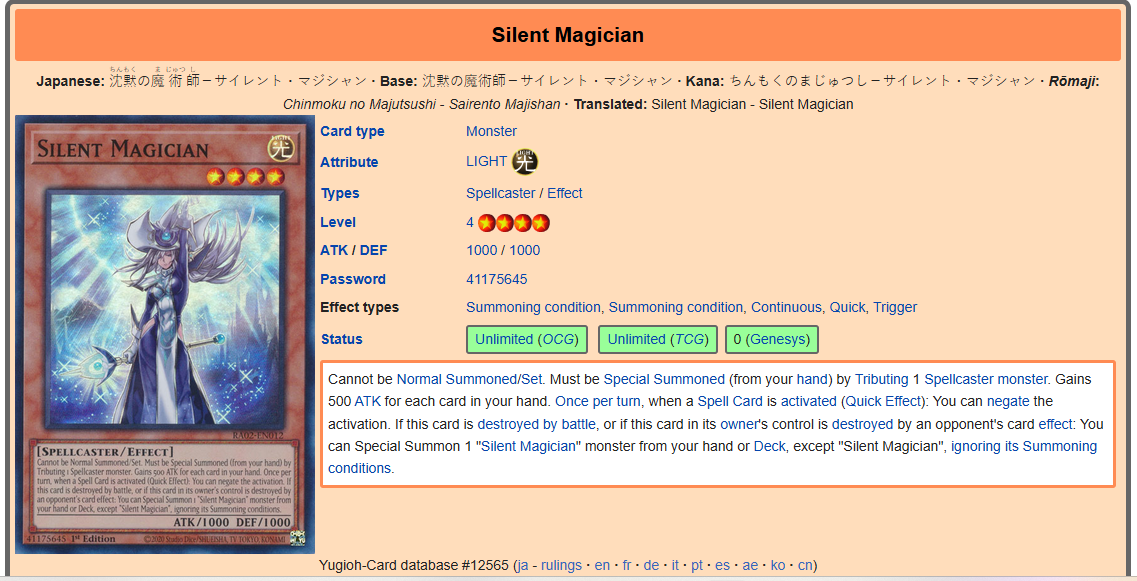Screen dimensions: 1137x581
Task: Open the Card type label link
Action: (x=352, y=131)
